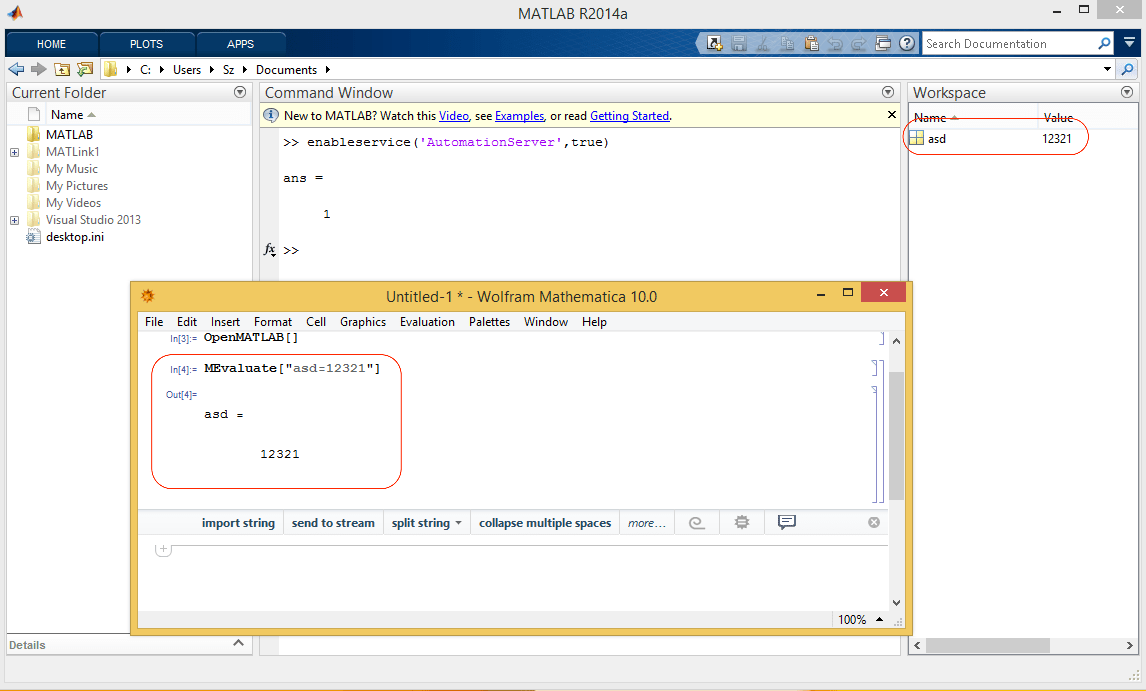Open Current Folder panel actions dropdown
1146x691 pixels.
(240, 92)
